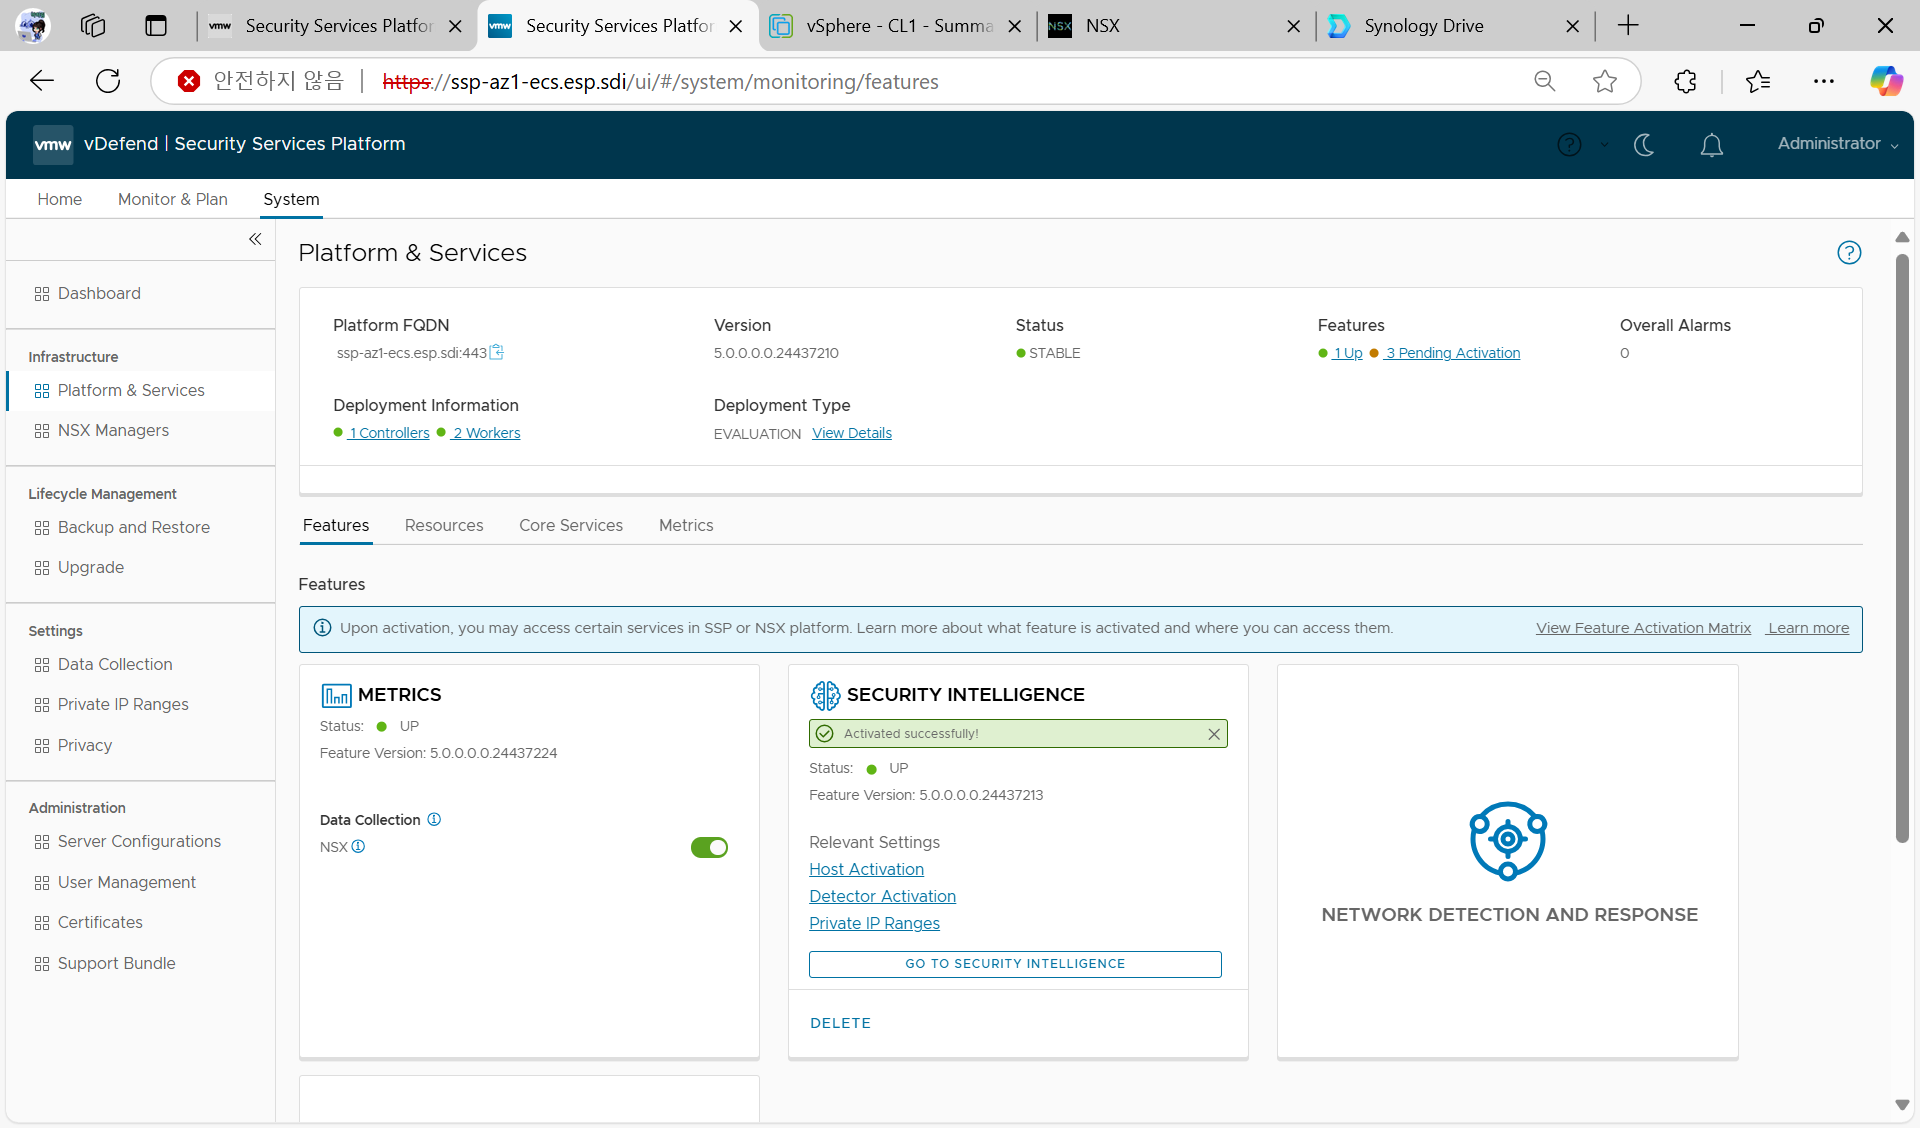Switch to the vSphere CL1 Summary tab
Image resolution: width=1920 pixels, height=1128 pixels.
898,26
